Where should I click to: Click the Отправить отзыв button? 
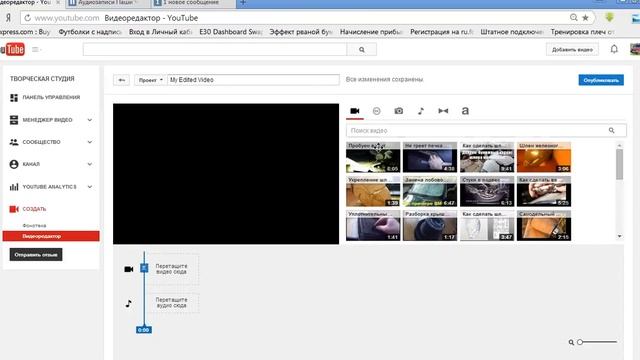click(x=36, y=255)
